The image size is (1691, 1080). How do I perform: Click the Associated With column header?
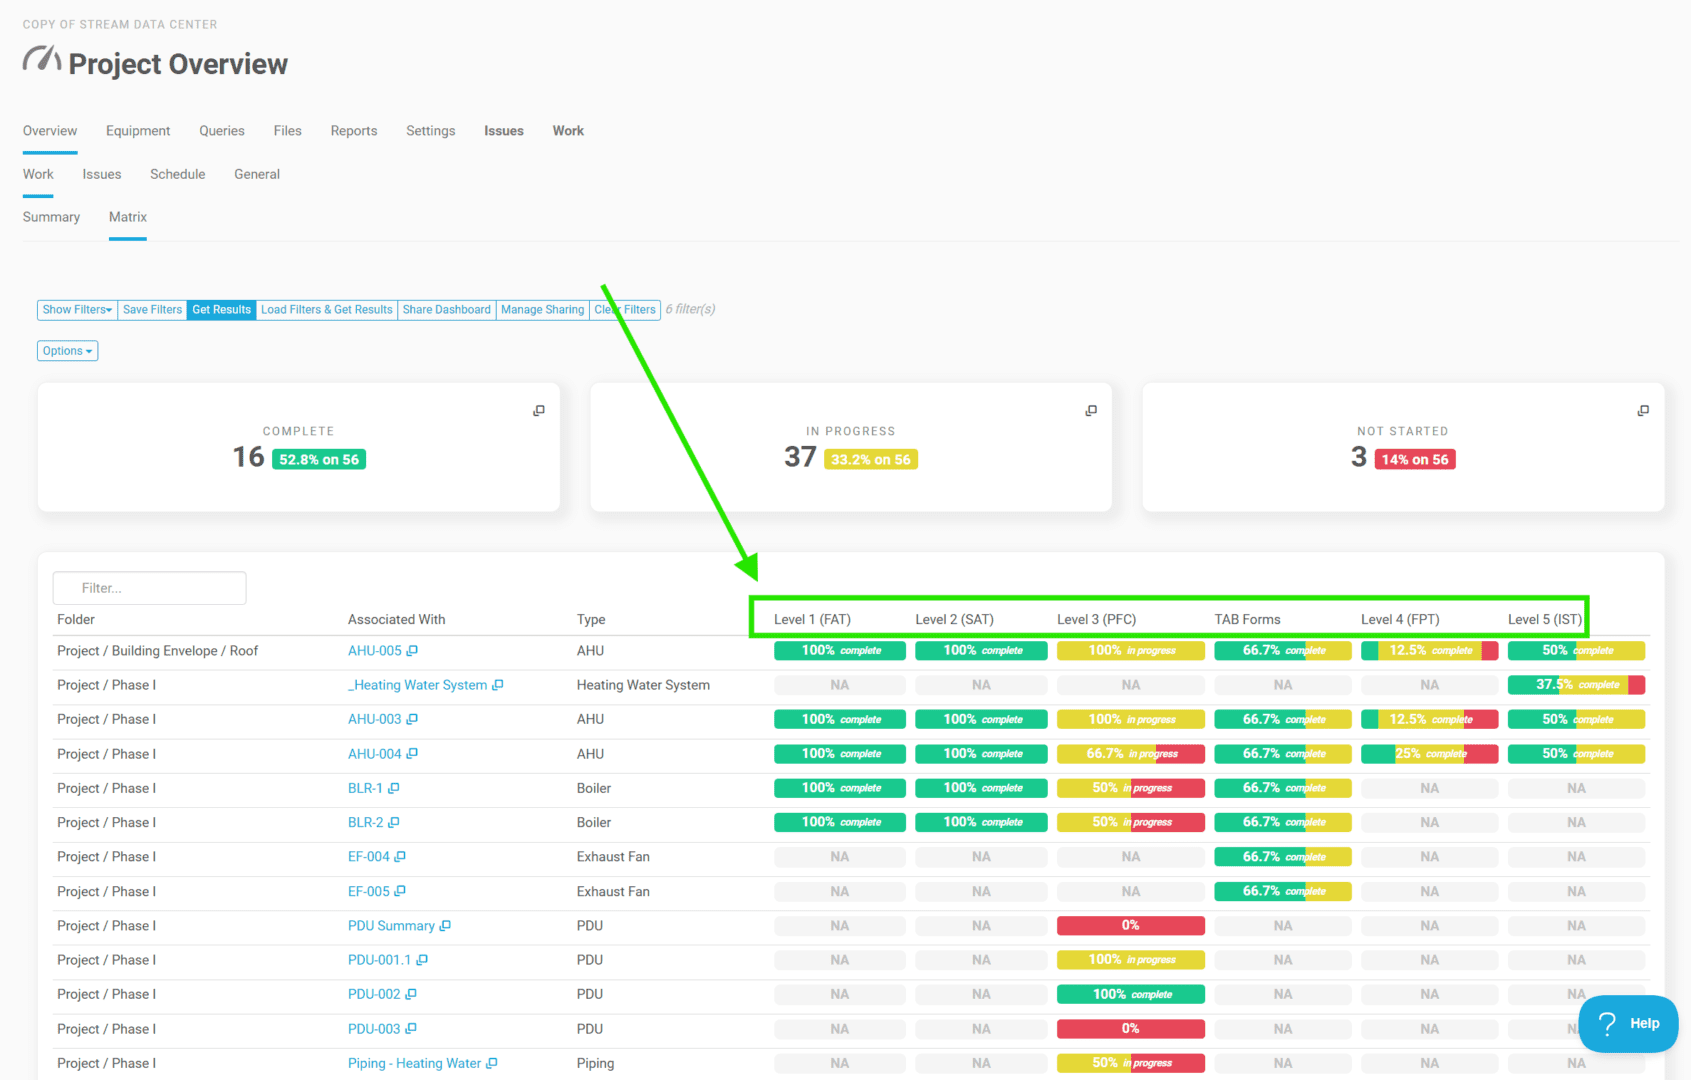pyautogui.click(x=396, y=619)
